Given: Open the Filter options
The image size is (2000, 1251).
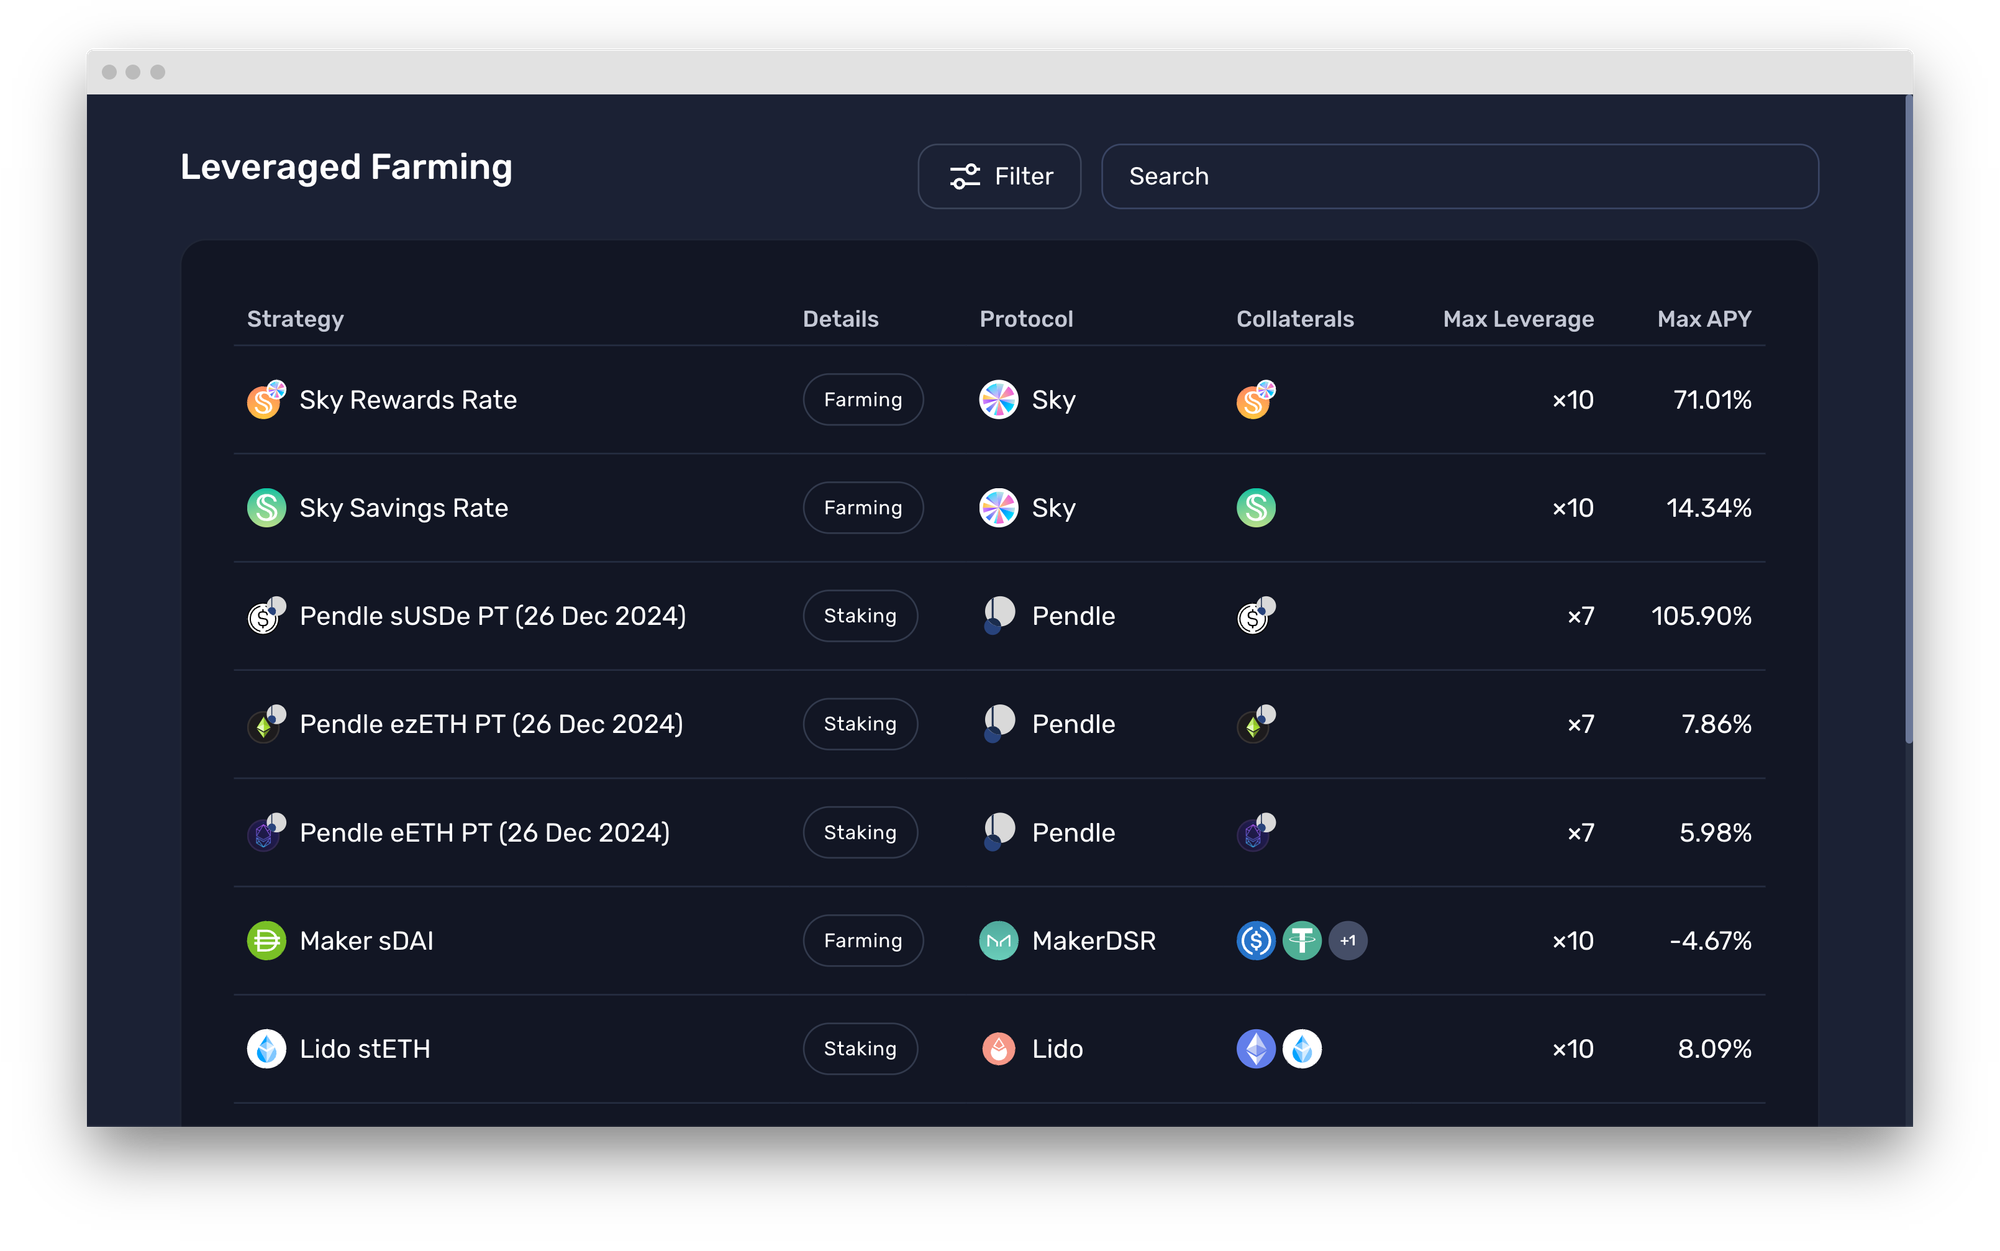Looking at the screenshot, I should pyautogui.click(x=999, y=177).
